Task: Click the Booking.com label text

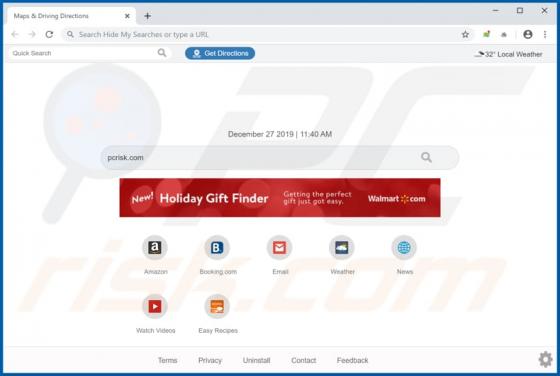Action: [218, 272]
